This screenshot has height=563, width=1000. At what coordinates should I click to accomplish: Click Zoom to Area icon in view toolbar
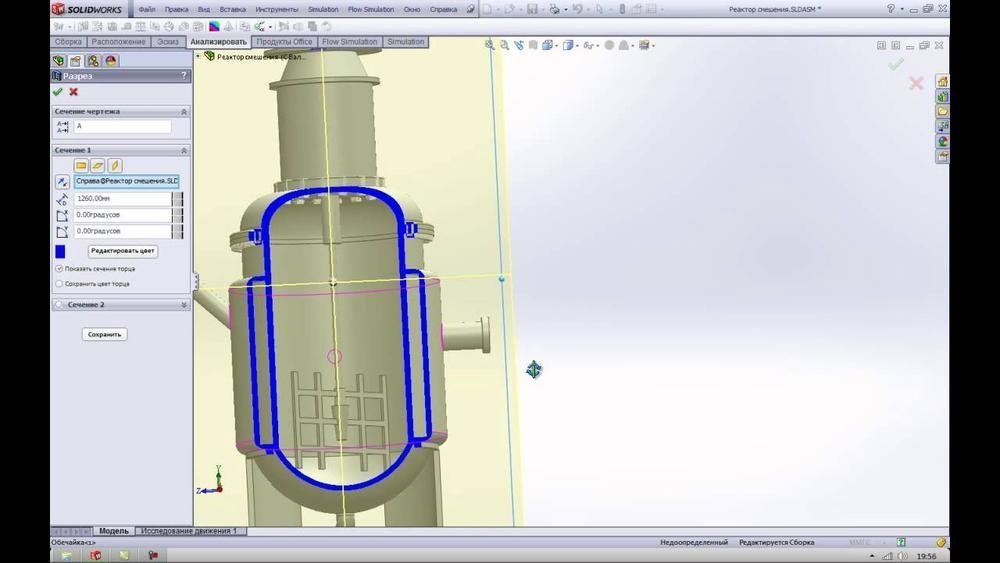click(504, 45)
